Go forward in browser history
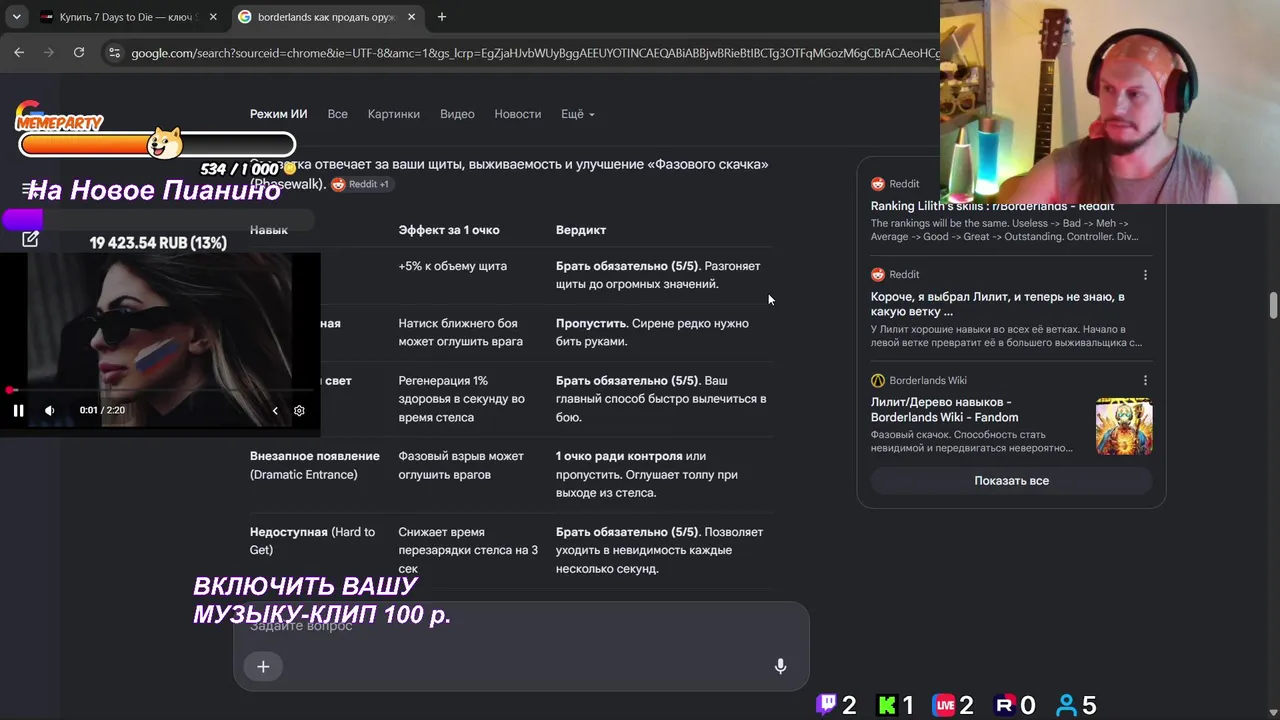 pyautogui.click(x=49, y=53)
